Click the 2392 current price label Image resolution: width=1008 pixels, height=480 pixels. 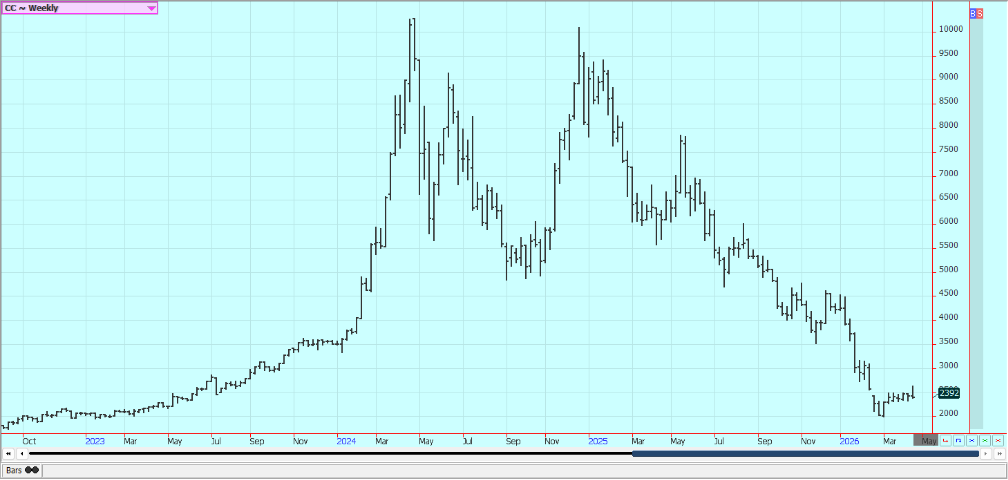[x=949, y=393]
